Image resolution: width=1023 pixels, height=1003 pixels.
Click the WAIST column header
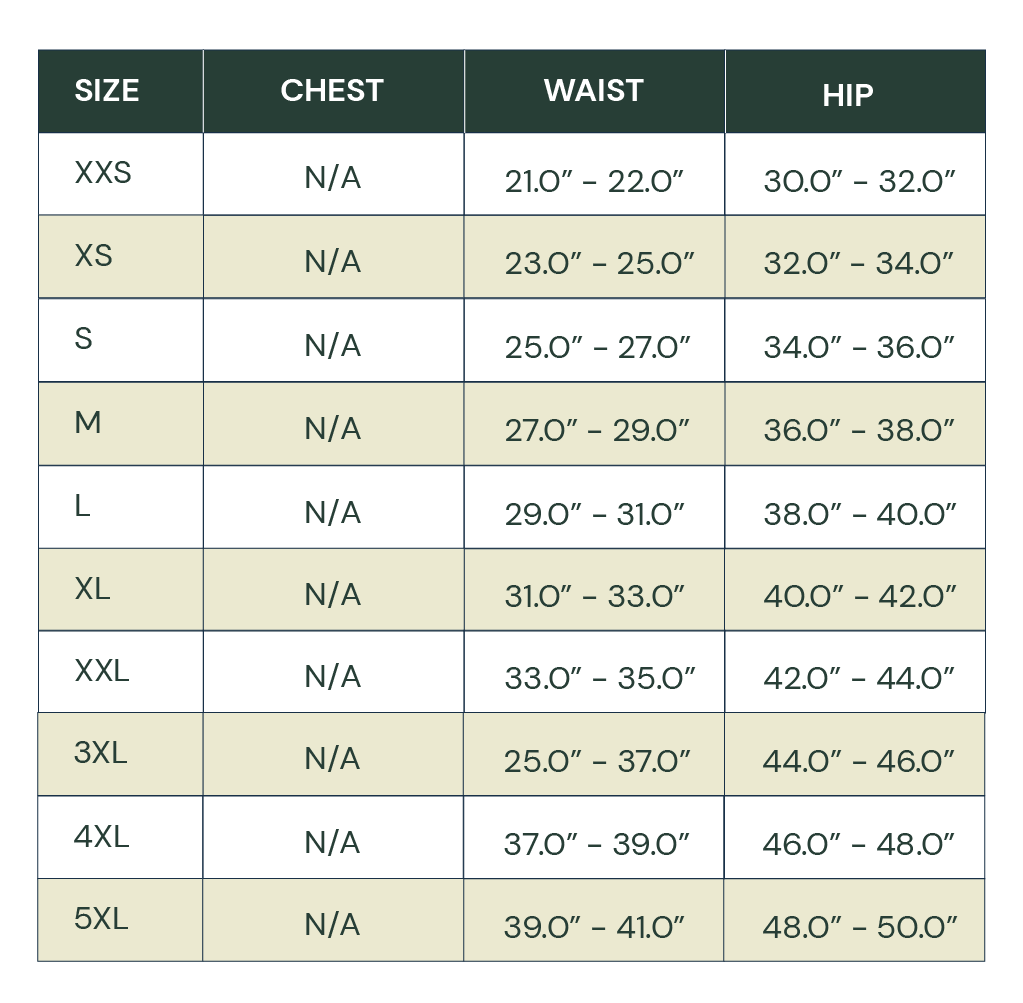(x=594, y=91)
